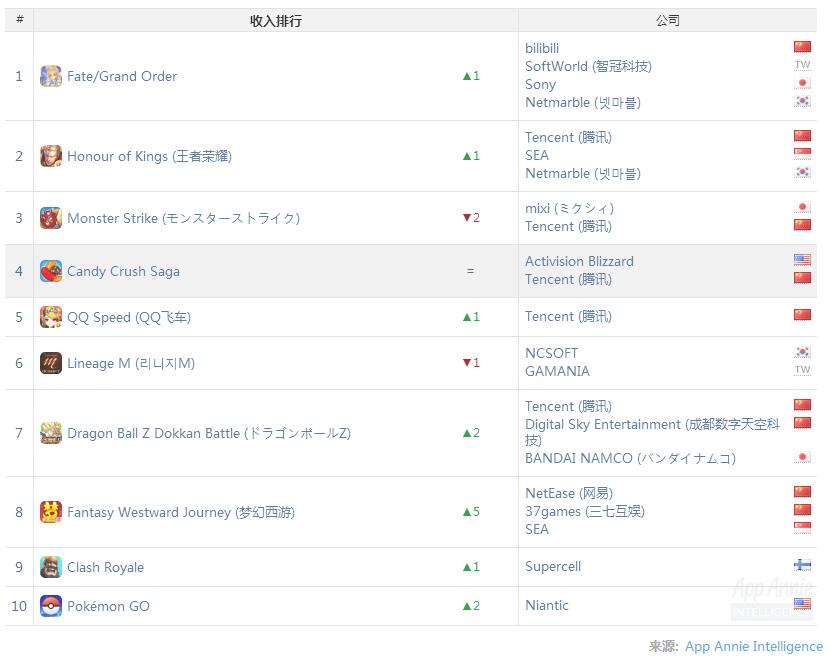830x657 pixels.
Task: Open the NCSOFT company link
Action: pyautogui.click(x=551, y=353)
